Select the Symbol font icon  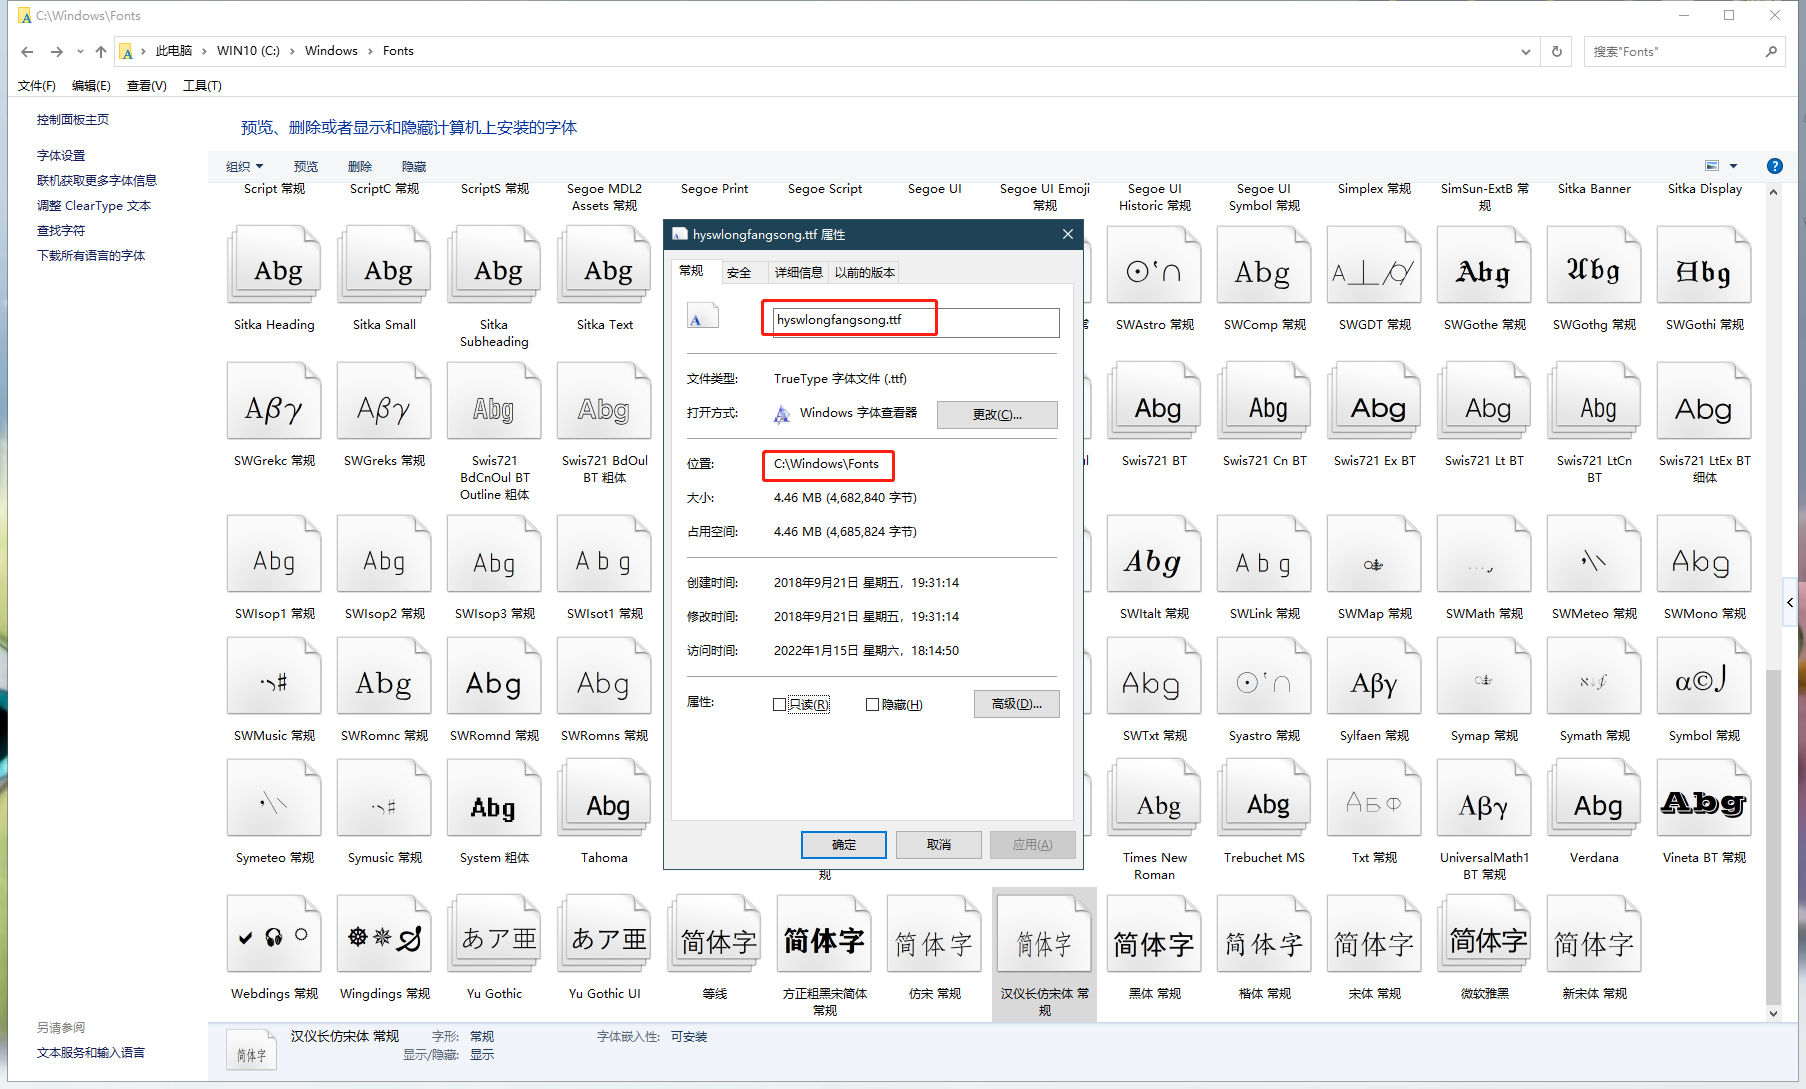pos(1704,676)
